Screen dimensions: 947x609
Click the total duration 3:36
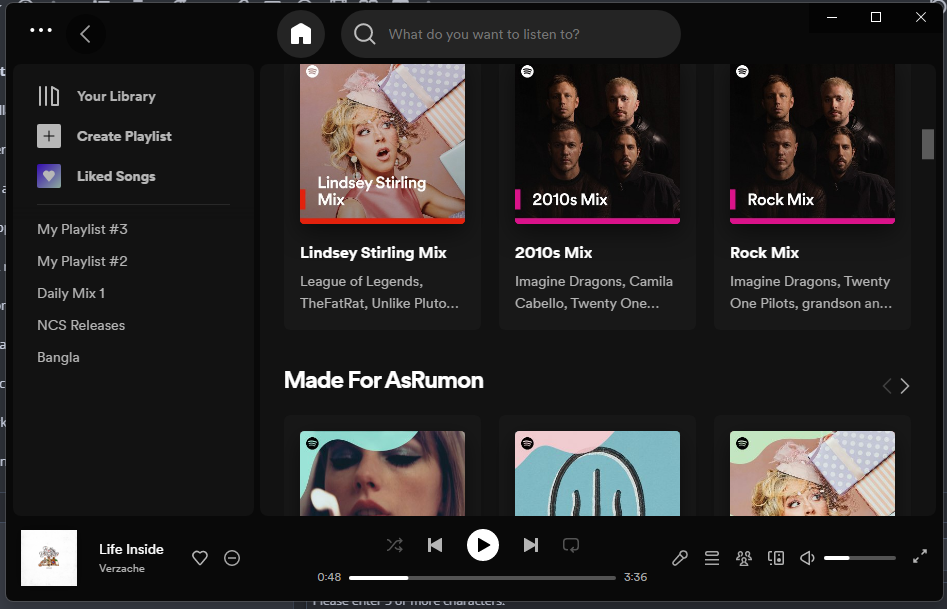tap(635, 577)
